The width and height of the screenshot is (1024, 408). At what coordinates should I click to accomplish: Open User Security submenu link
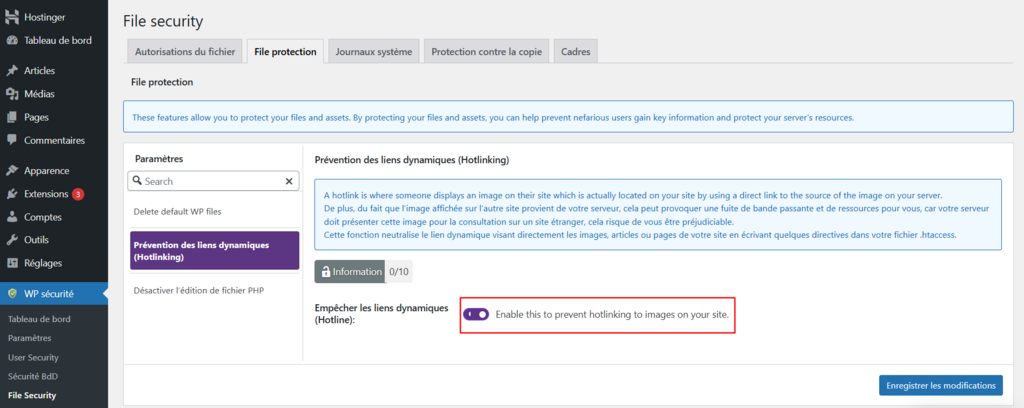point(33,357)
